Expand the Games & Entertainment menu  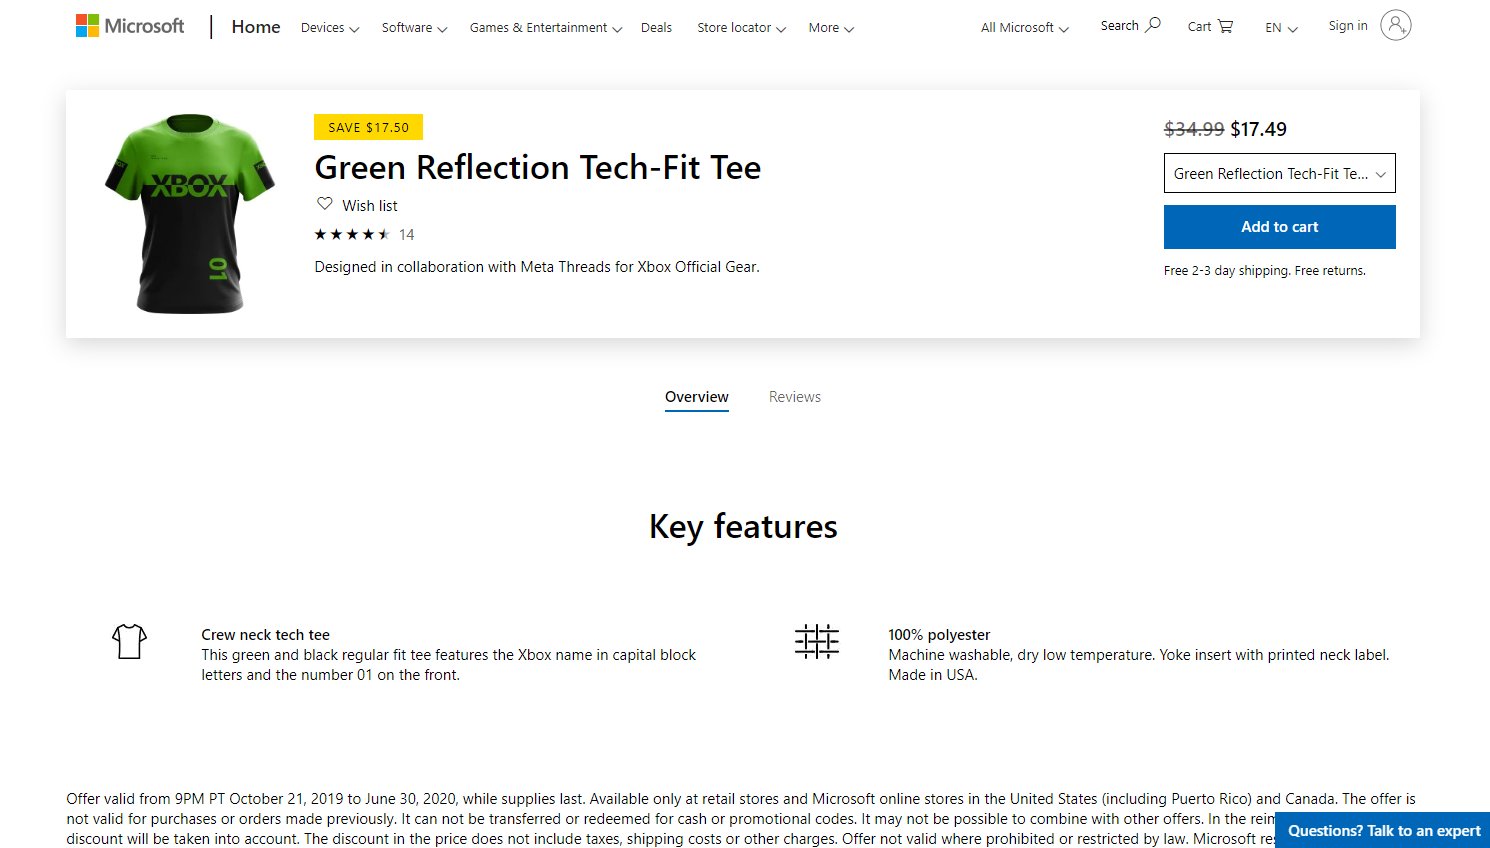click(546, 28)
